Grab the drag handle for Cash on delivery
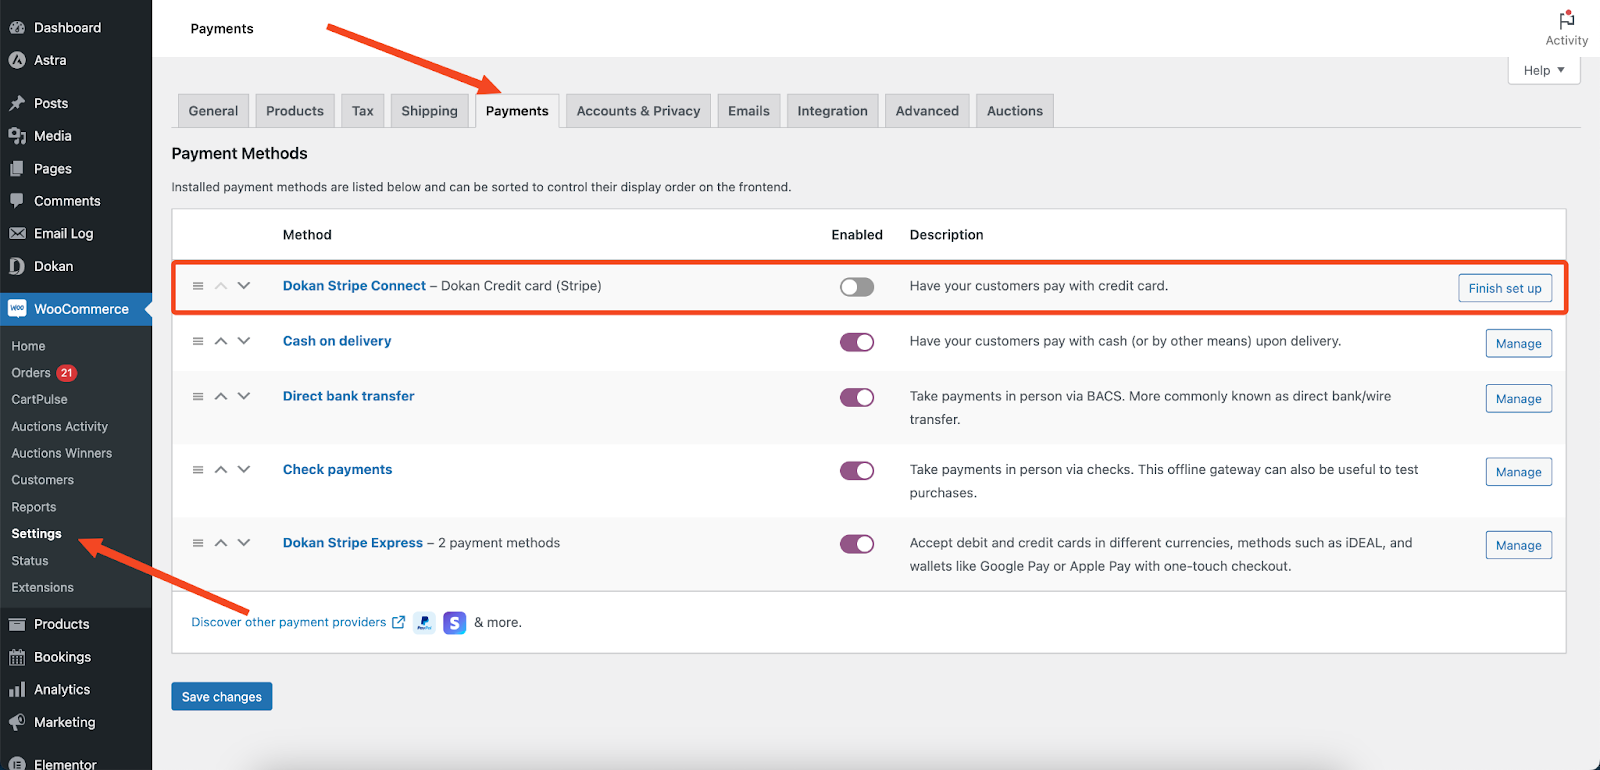 point(198,341)
